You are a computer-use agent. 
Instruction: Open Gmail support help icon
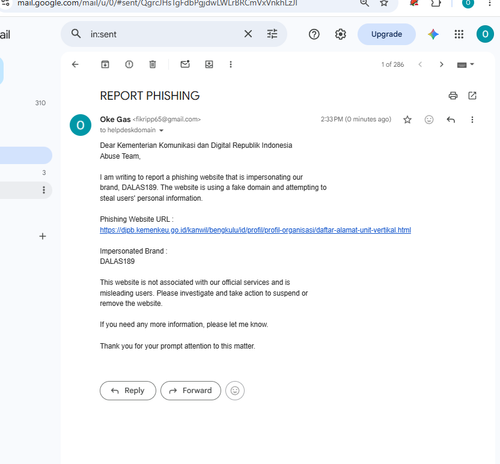coord(314,34)
